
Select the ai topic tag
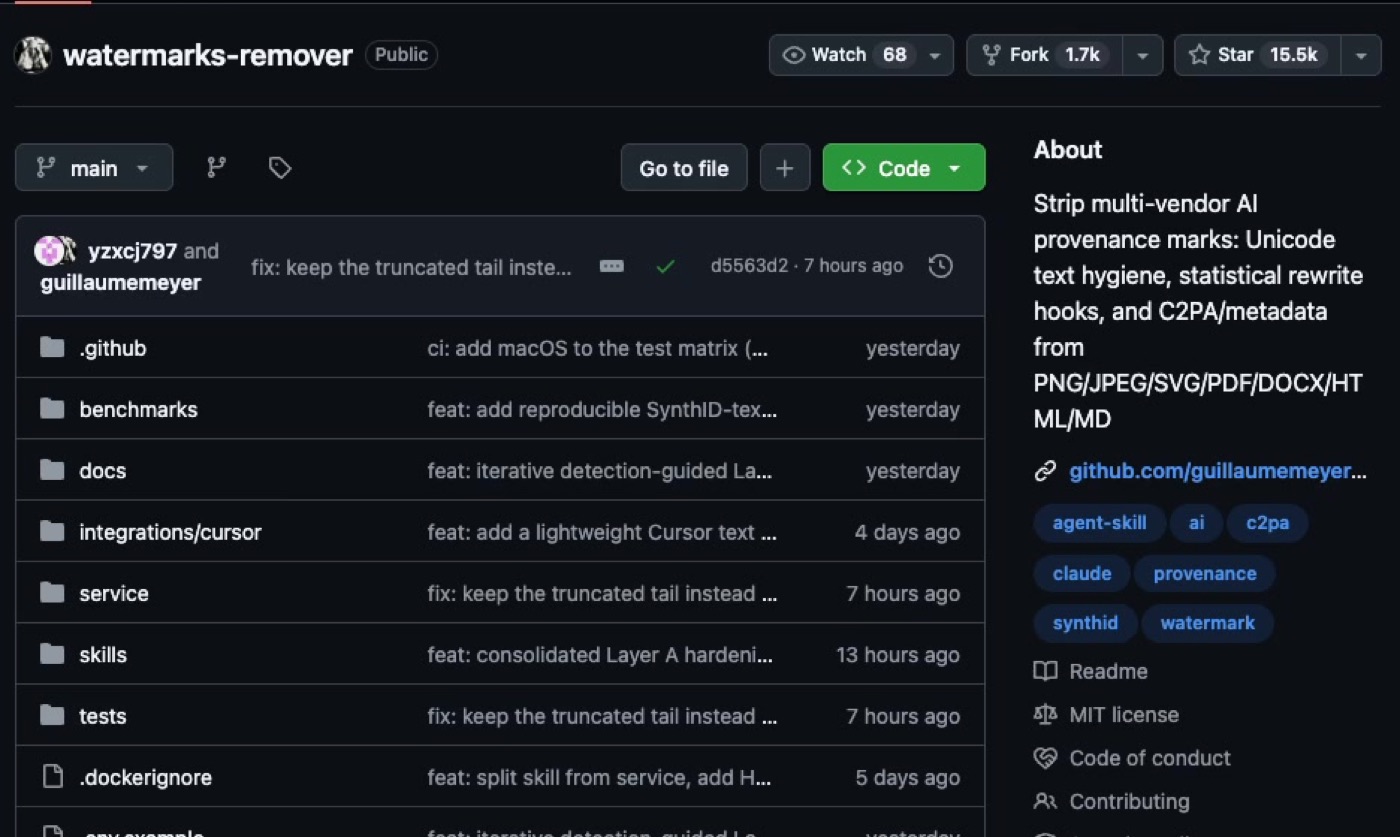click(1196, 523)
